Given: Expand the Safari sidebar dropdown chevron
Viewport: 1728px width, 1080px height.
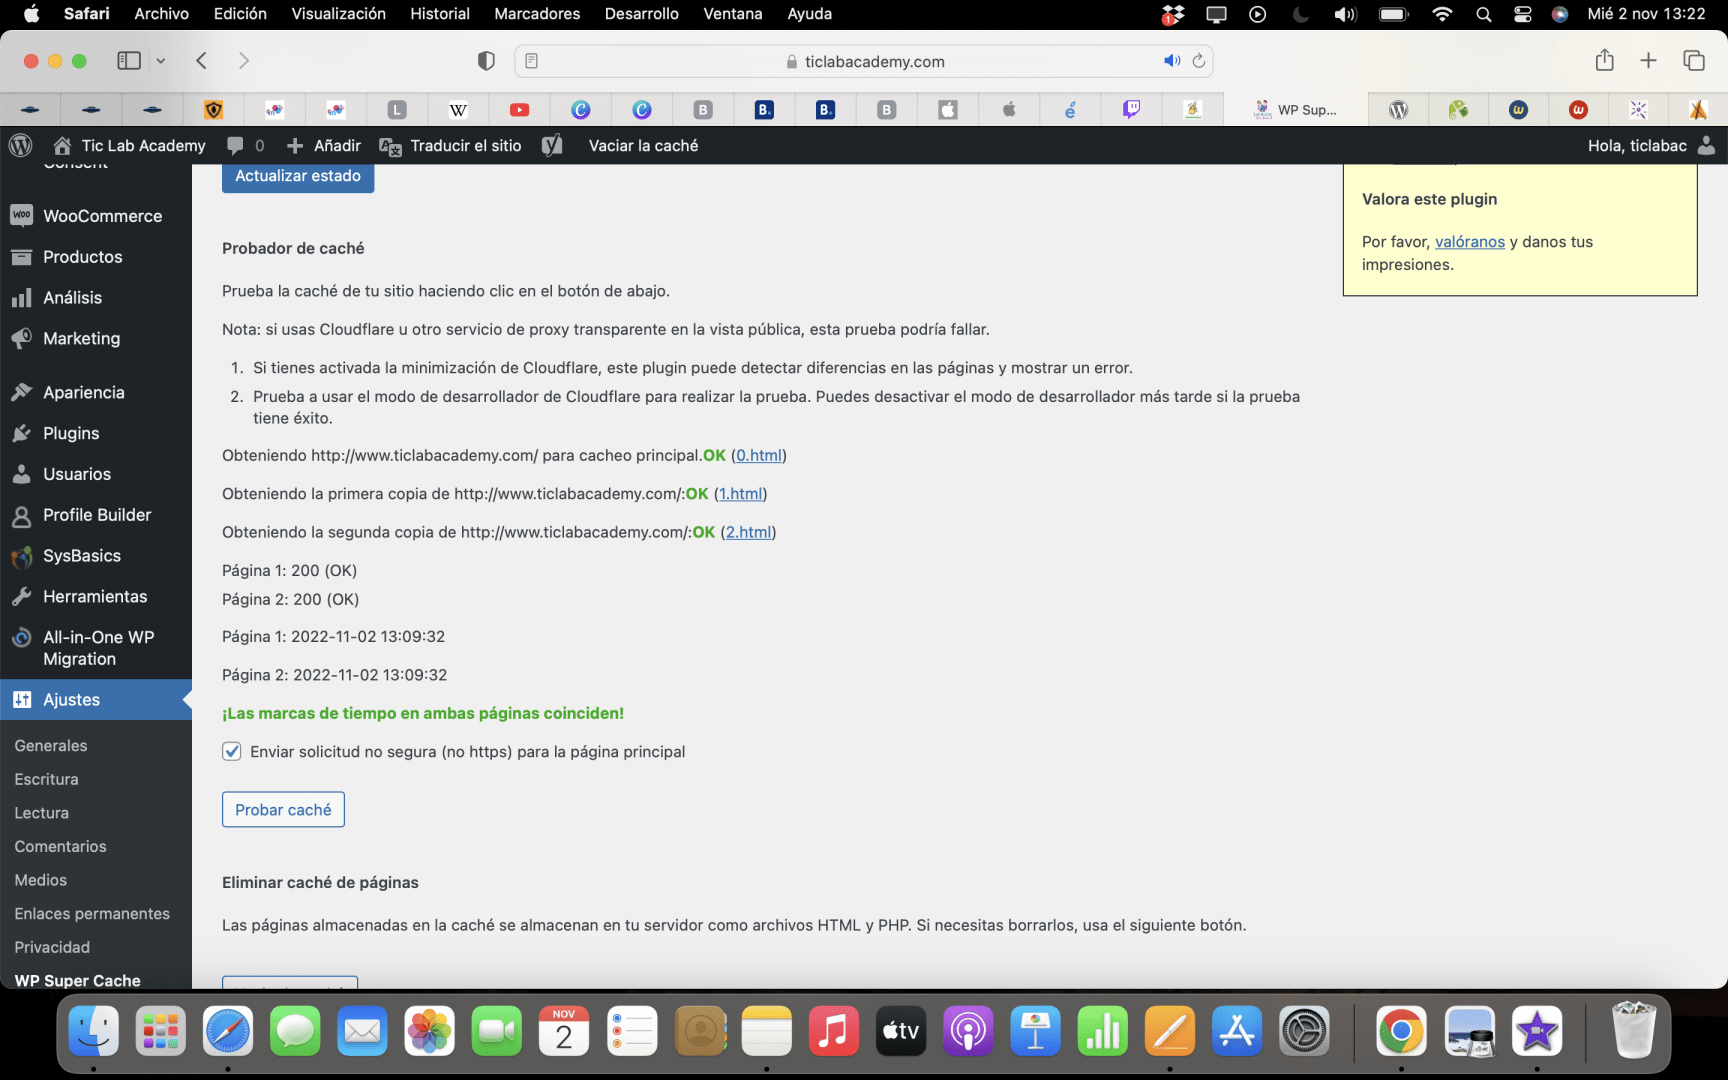Looking at the screenshot, I should pyautogui.click(x=160, y=61).
